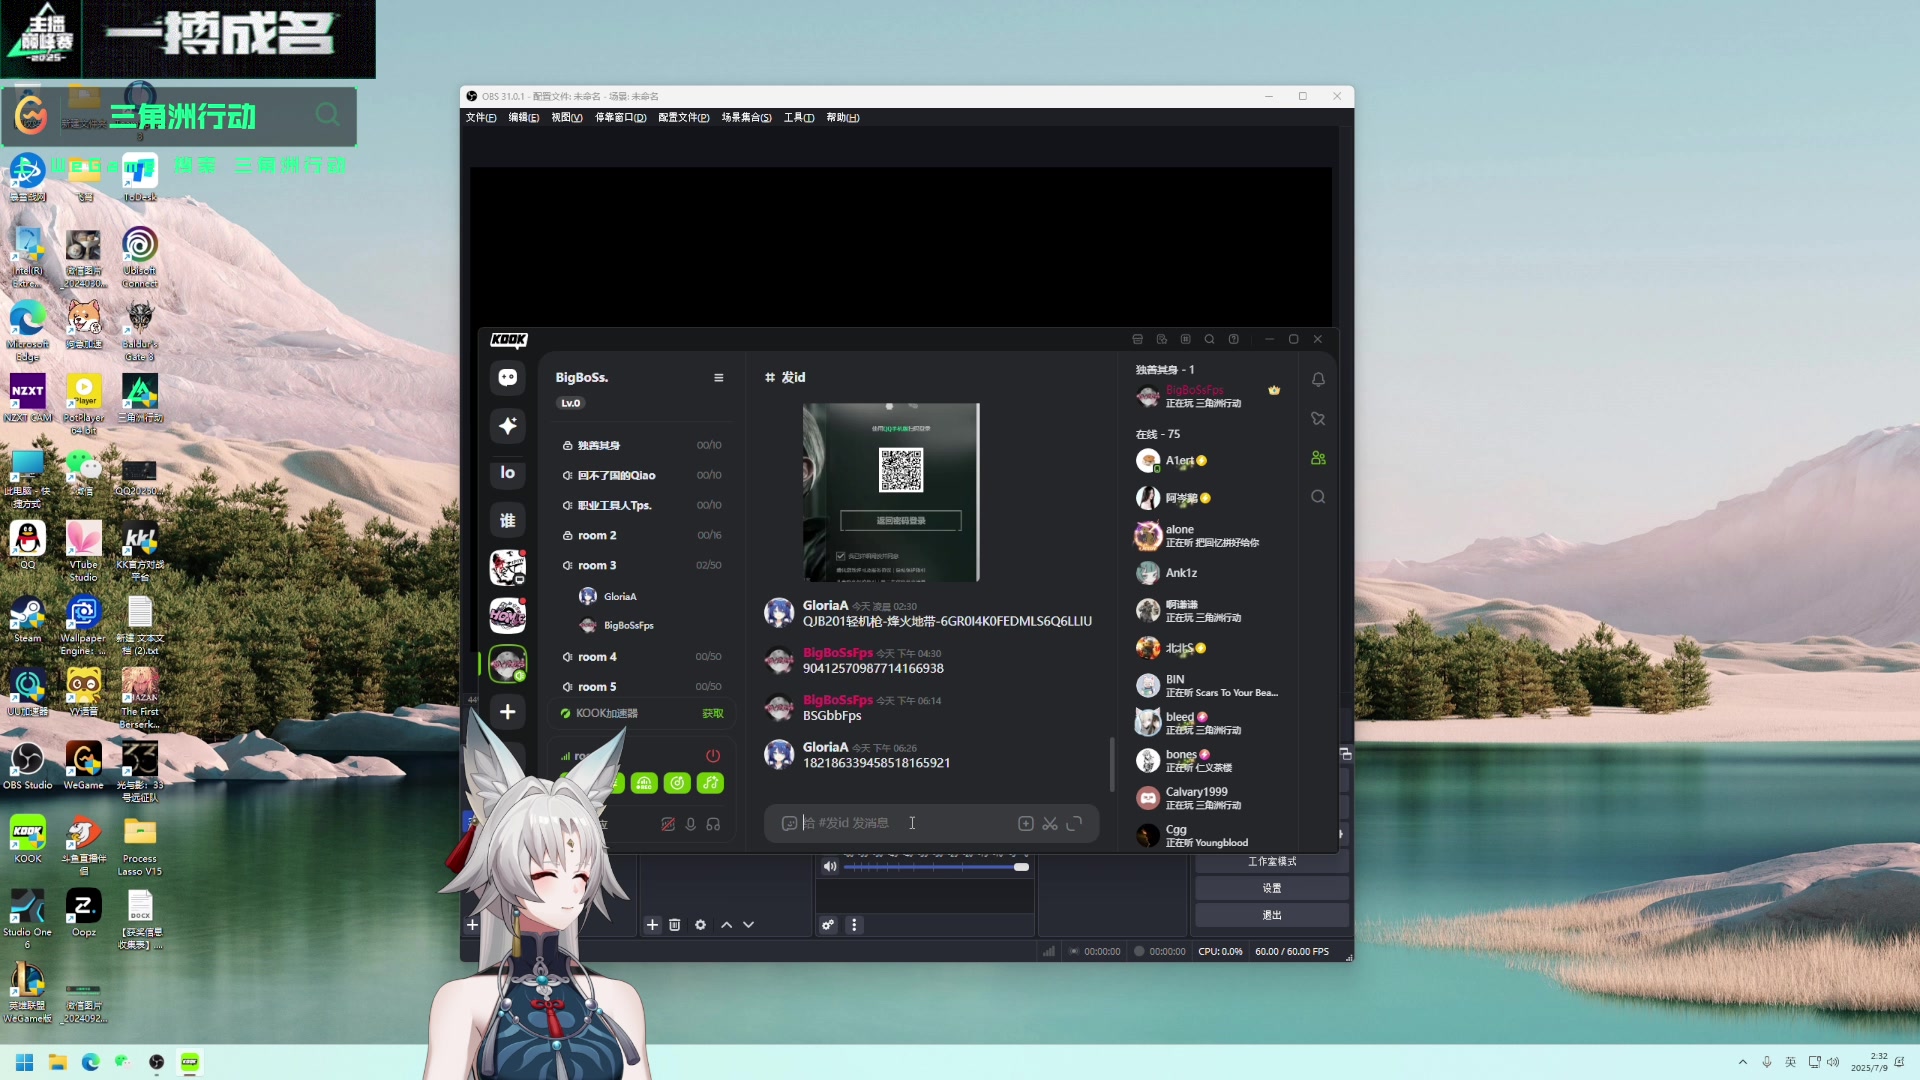
Task: Toggle the red slashed noise-suppression icon
Action: click(x=668, y=824)
